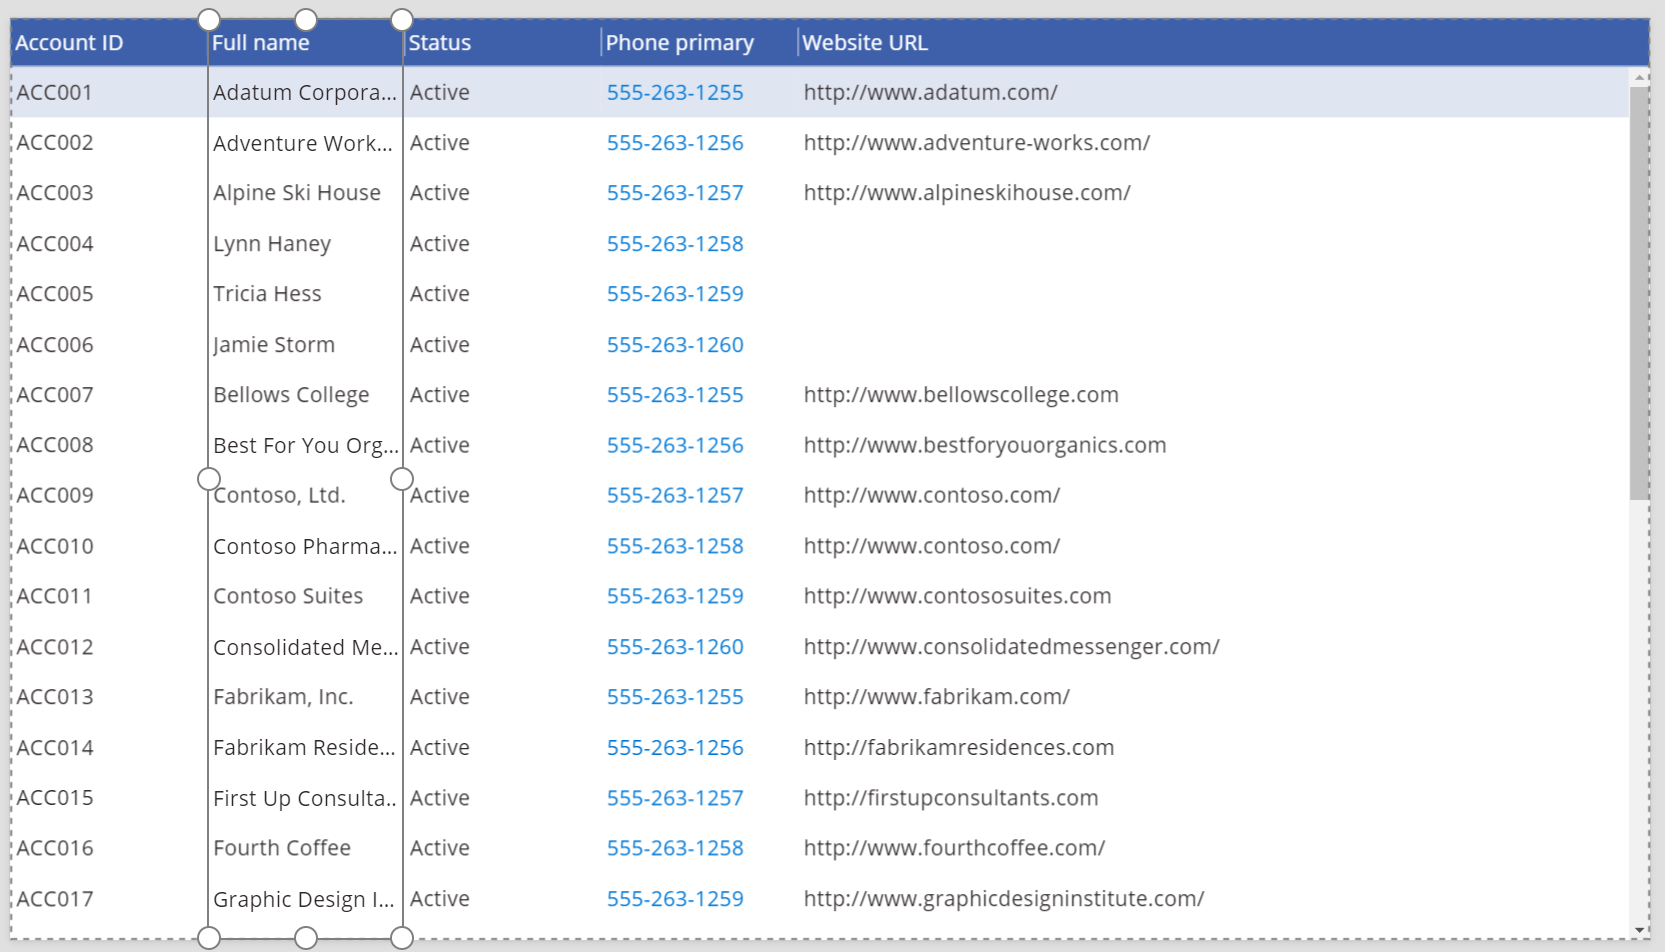Click the graphicdesigninstitute.com website URL
Screen dimensions: 1665x952
(1004, 899)
